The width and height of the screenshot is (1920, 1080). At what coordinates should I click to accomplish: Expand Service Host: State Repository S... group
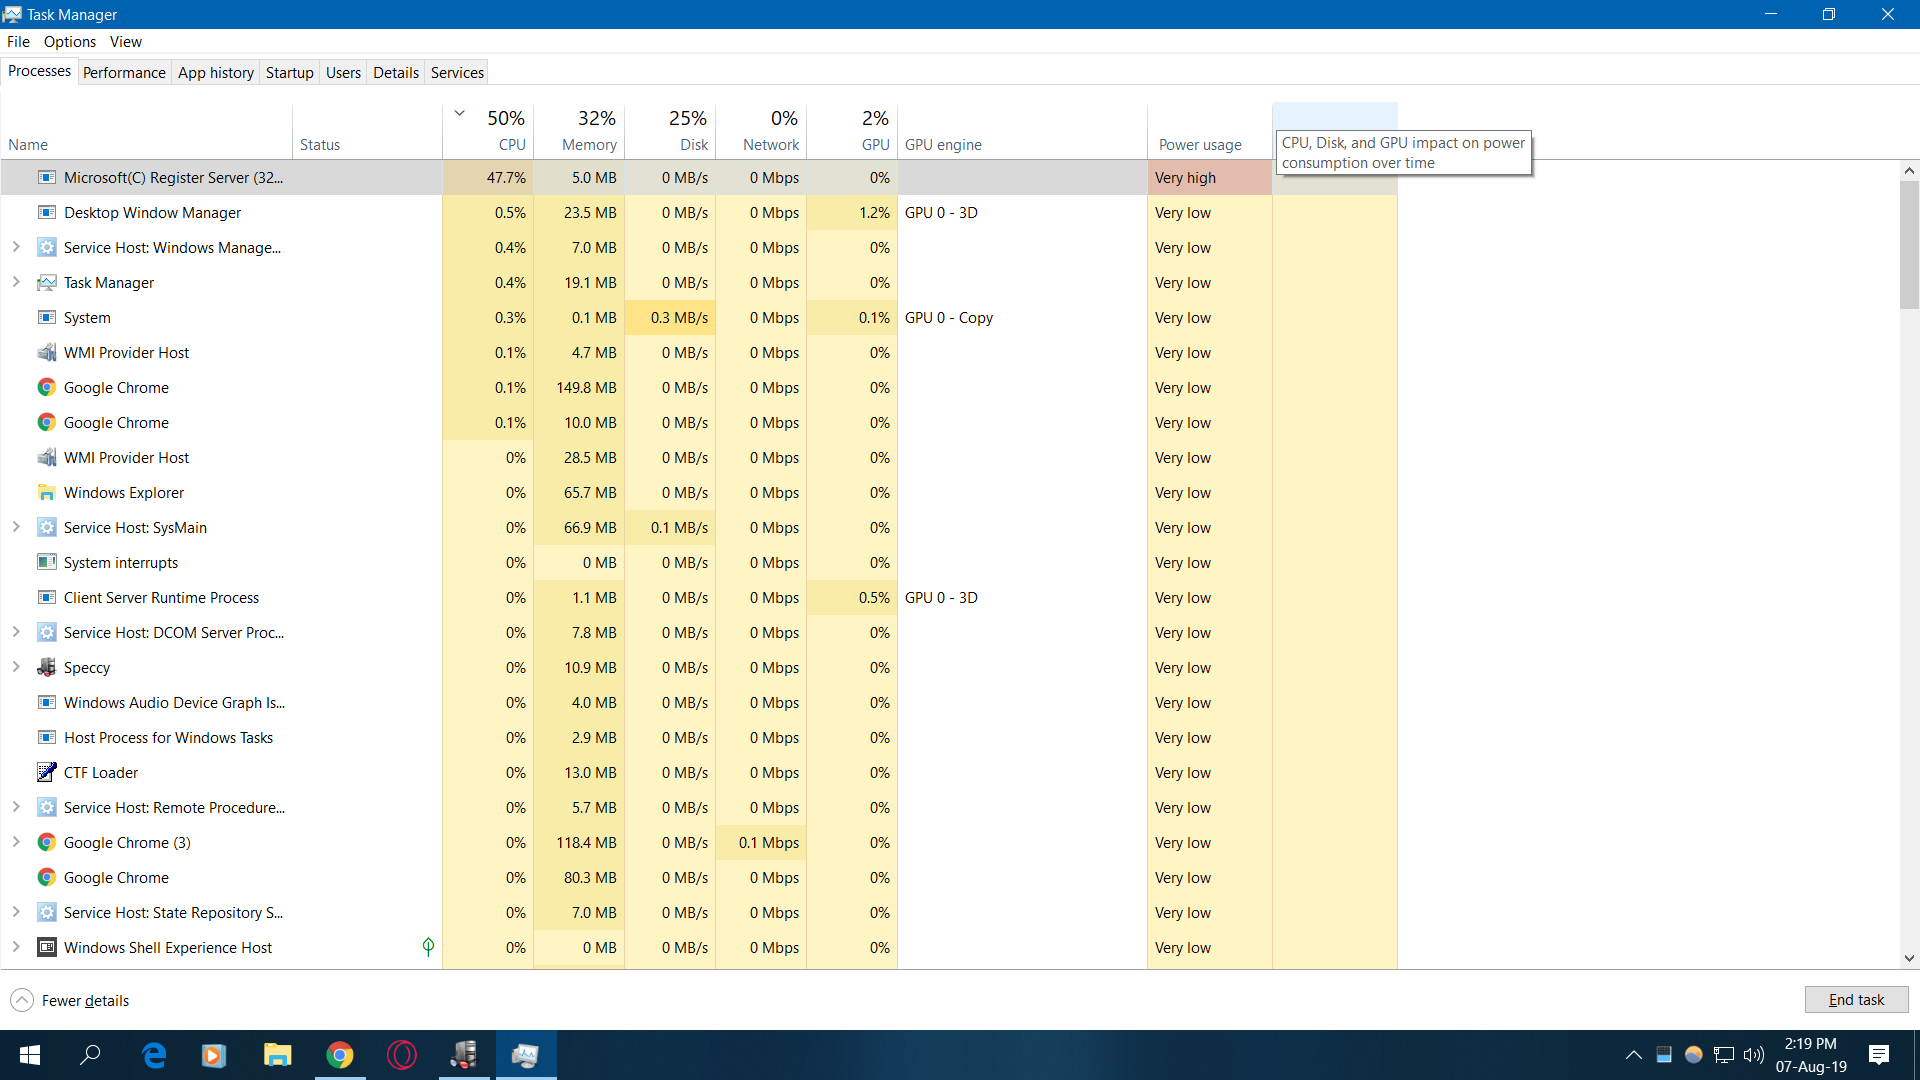click(x=16, y=912)
